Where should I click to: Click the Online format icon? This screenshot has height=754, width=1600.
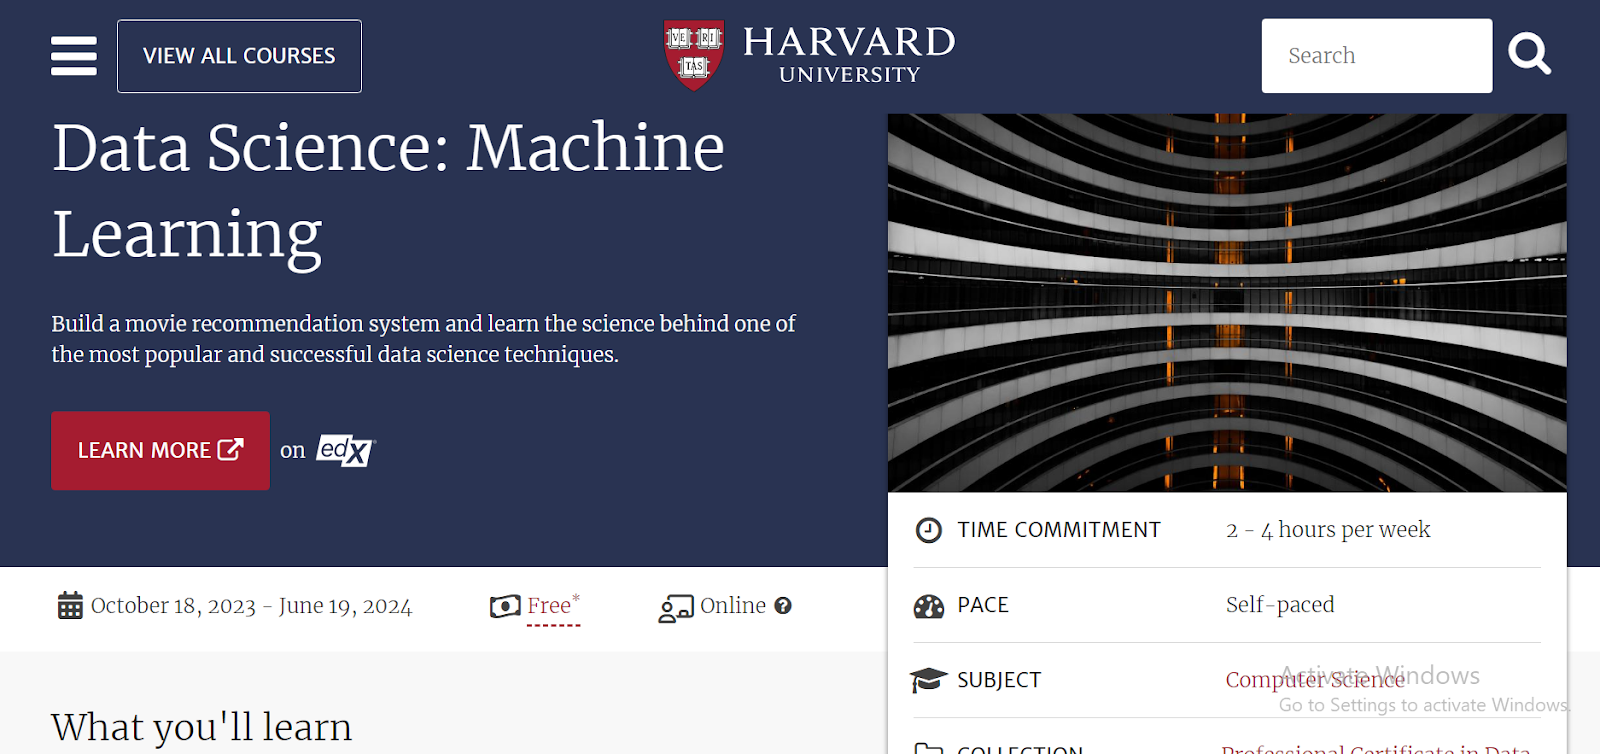coord(676,606)
